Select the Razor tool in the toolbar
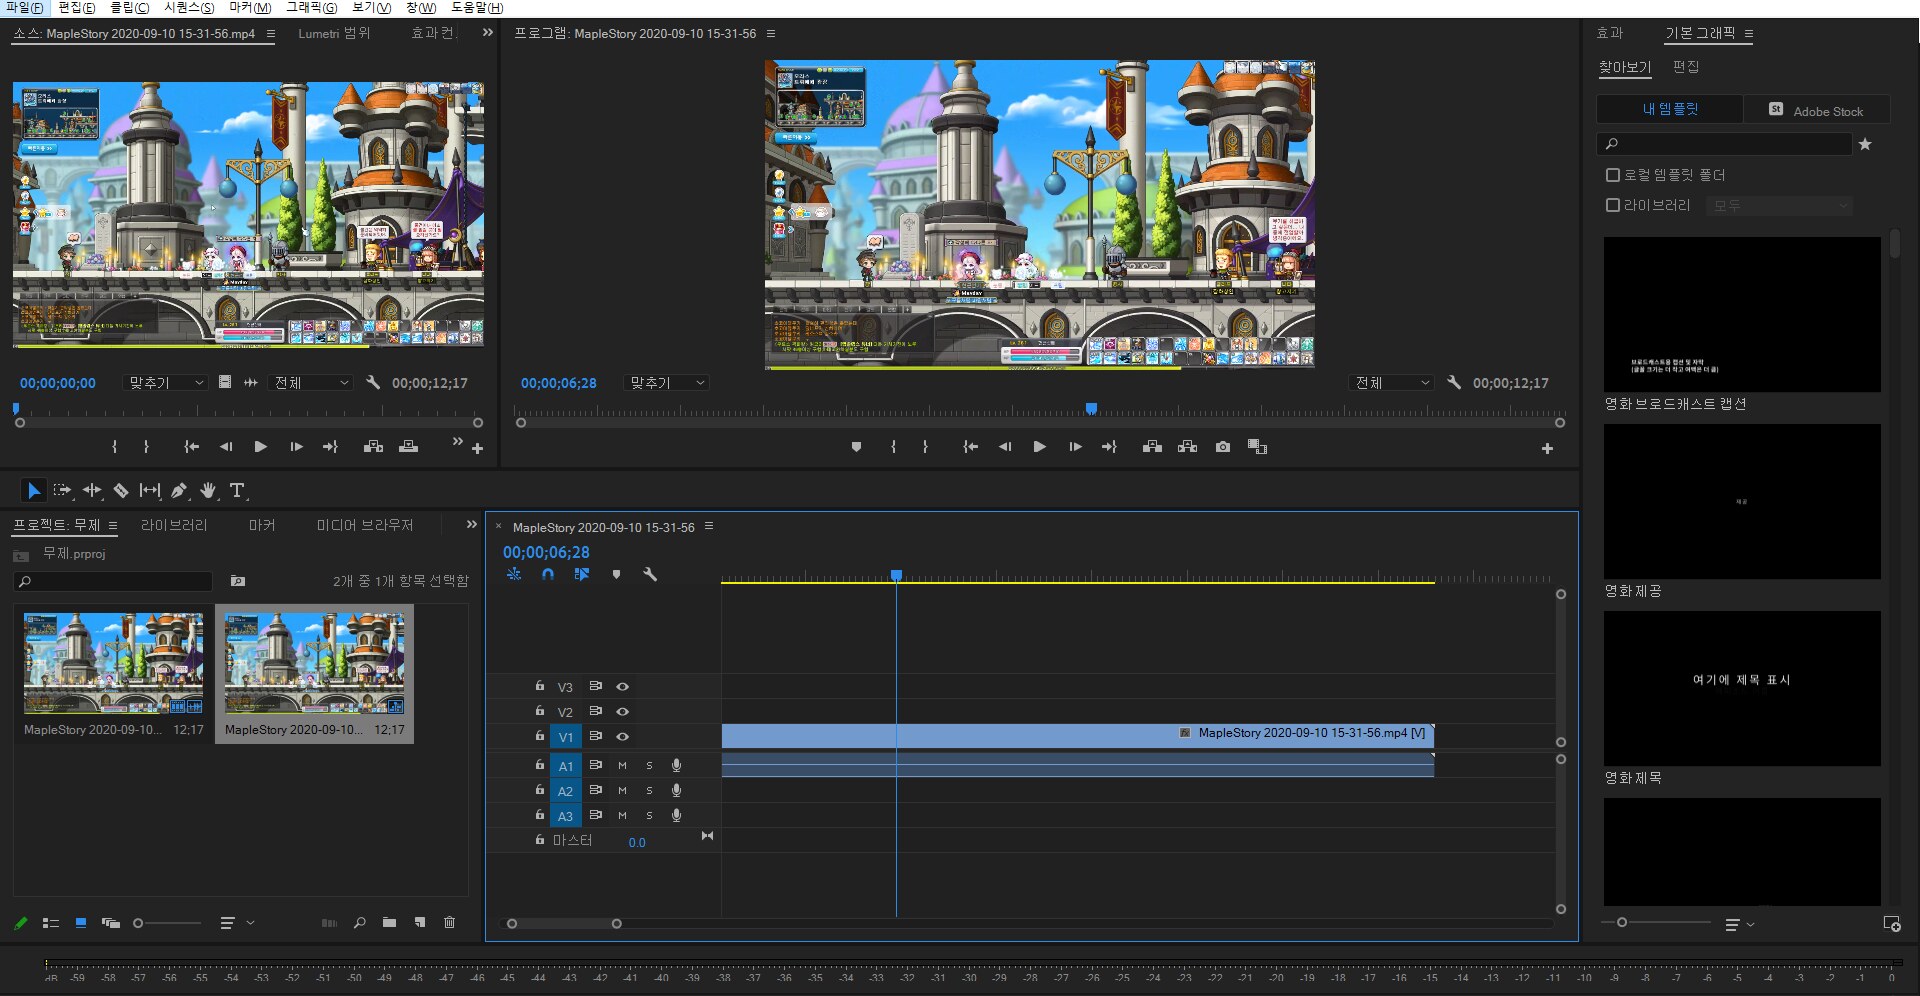1920x996 pixels. (x=121, y=490)
